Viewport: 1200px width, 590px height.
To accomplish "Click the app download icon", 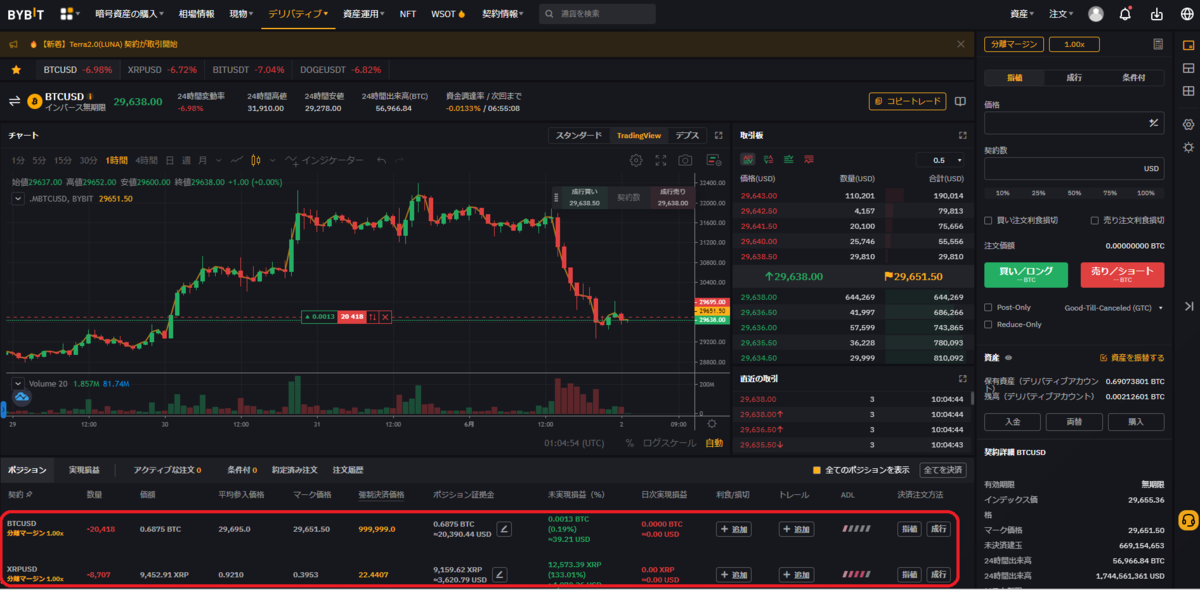I will (x=1157, y=14).
